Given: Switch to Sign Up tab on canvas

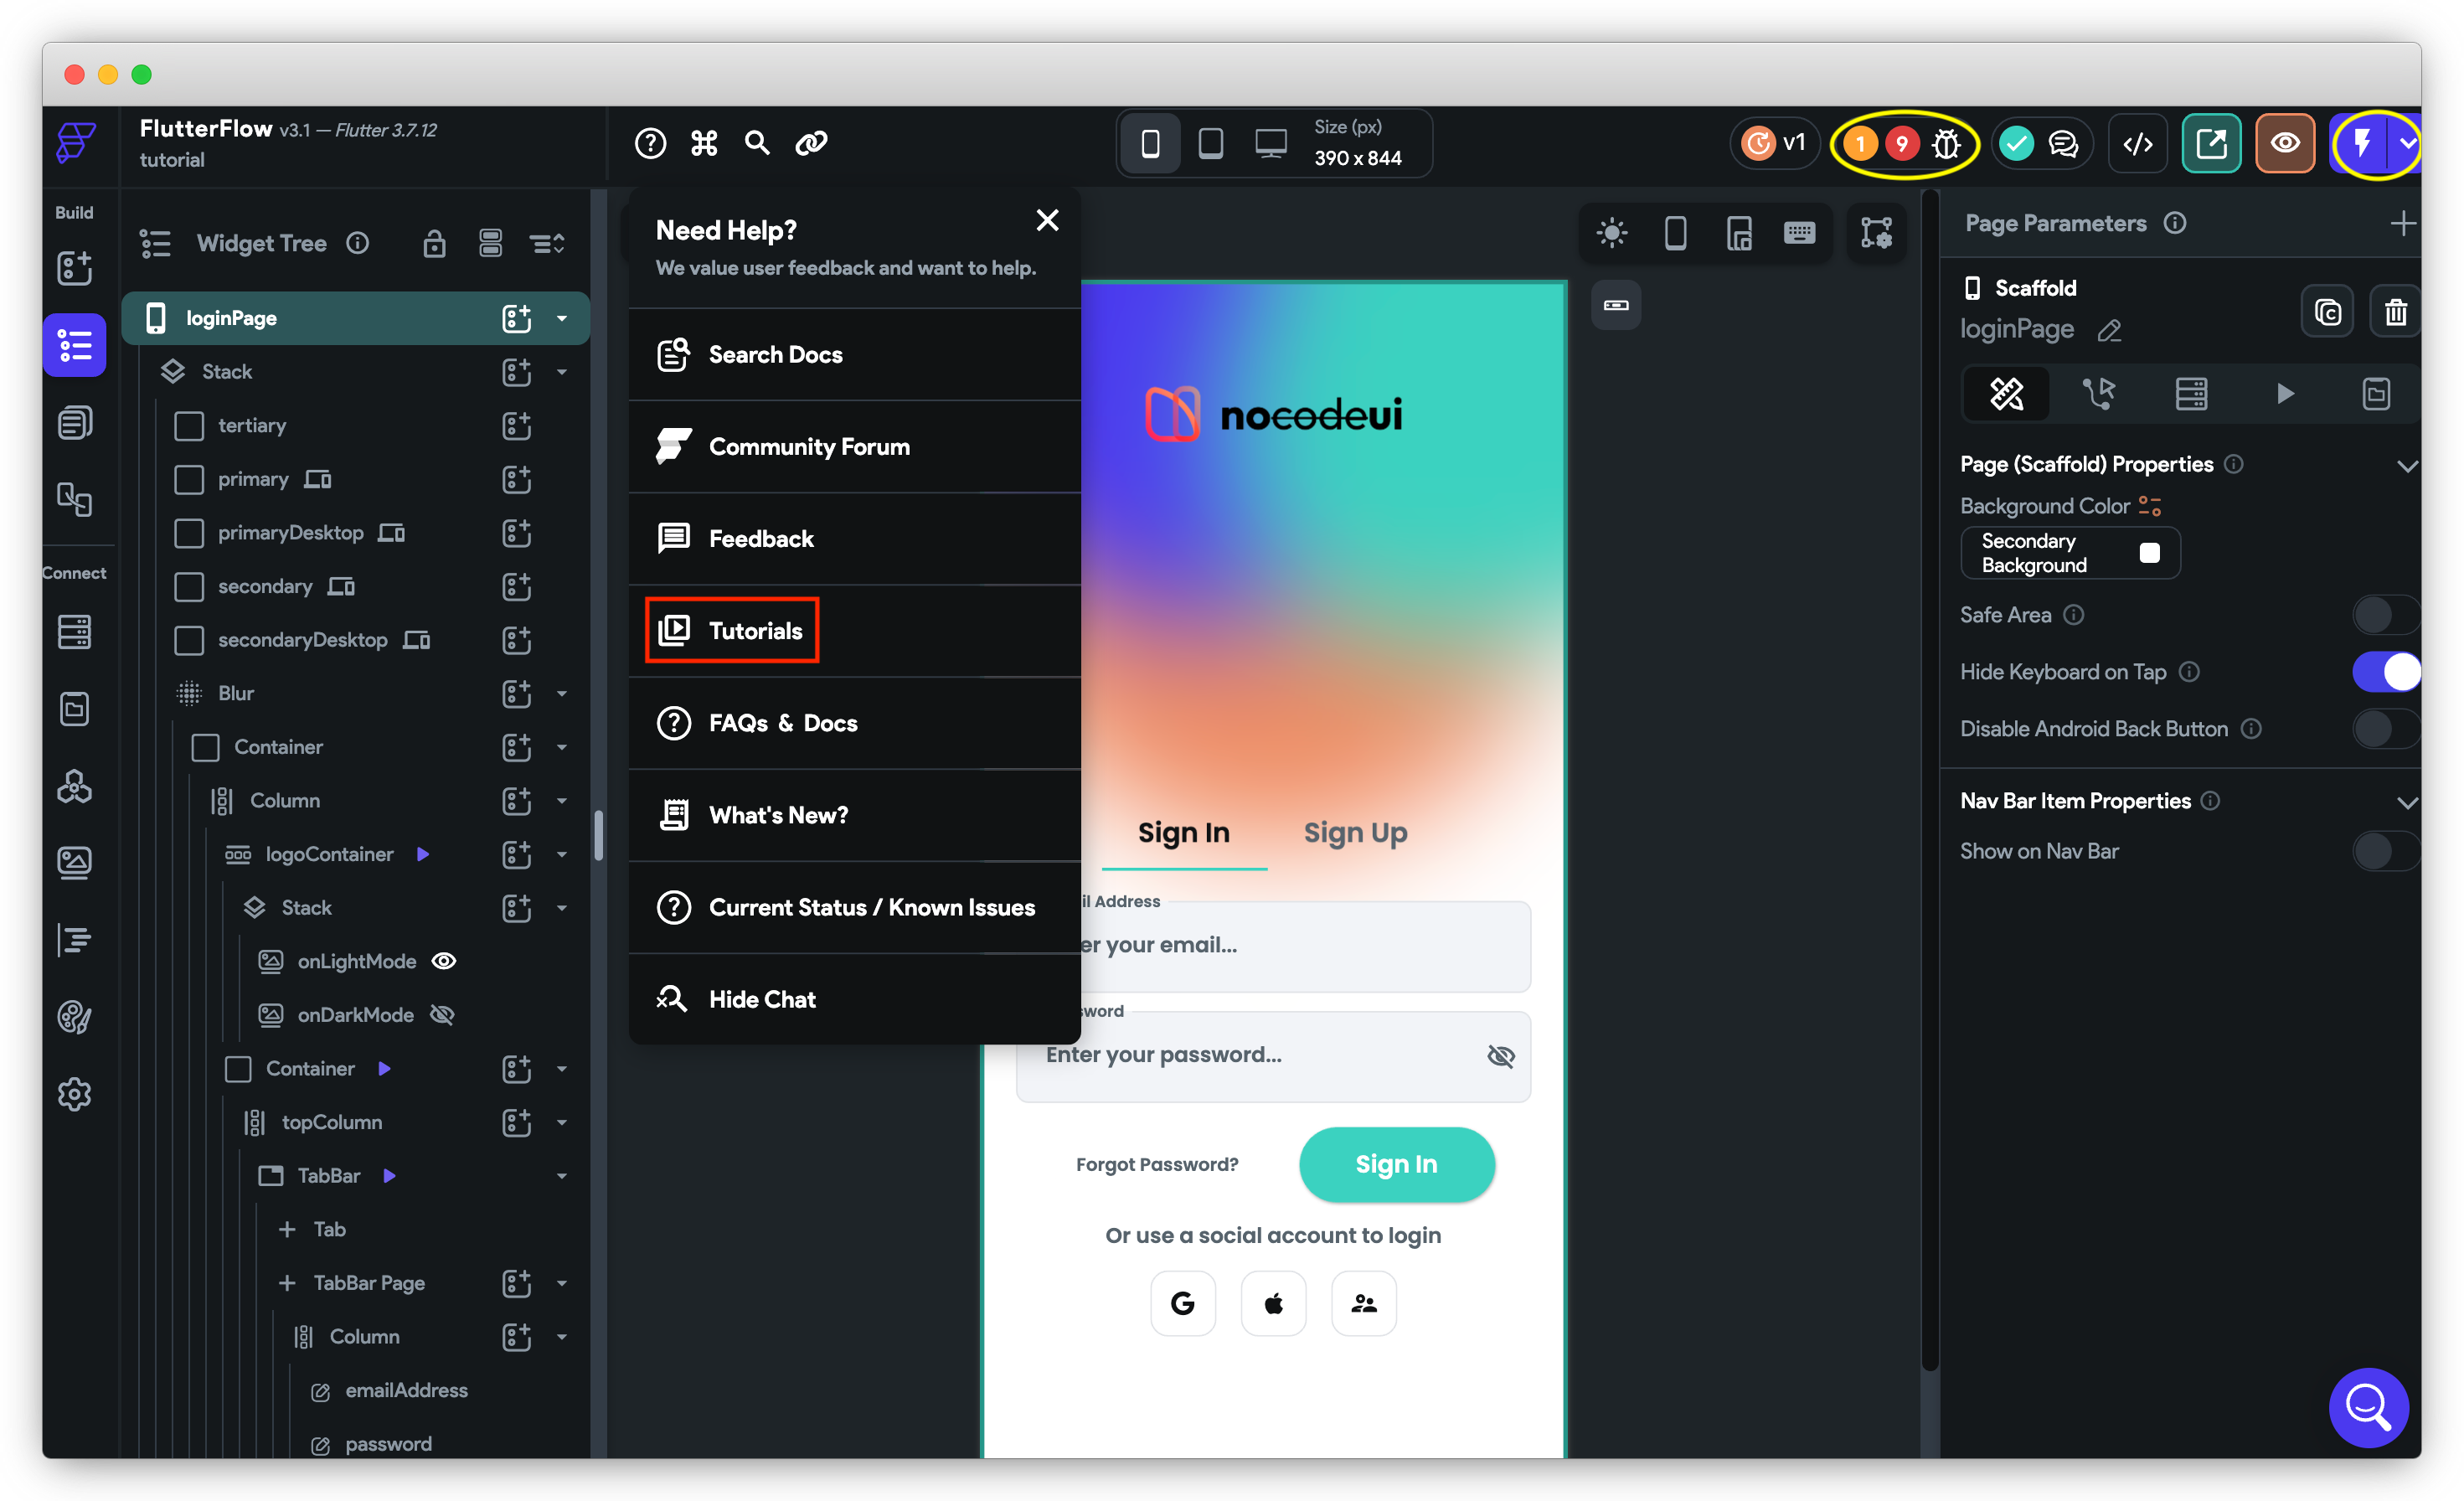Looking at the screenshot, I should coord(1355,833).
